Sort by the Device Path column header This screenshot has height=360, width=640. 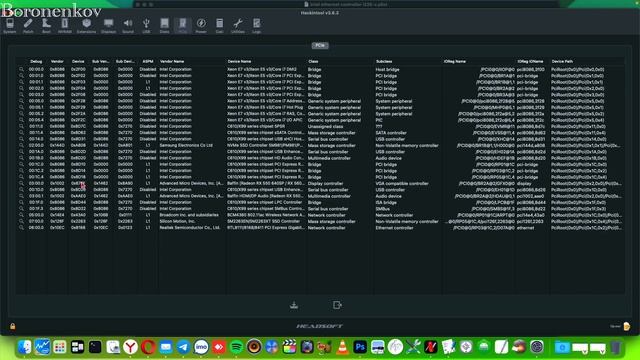[x=562, y=62]
